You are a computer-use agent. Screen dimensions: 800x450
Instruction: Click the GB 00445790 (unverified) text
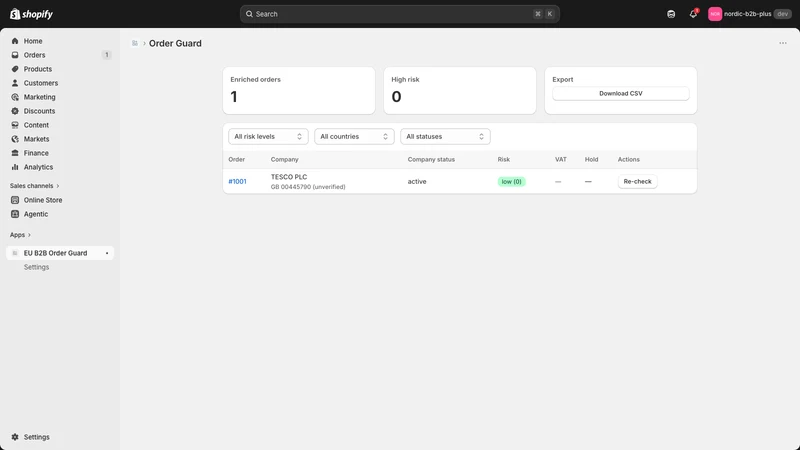pos(308,187)
